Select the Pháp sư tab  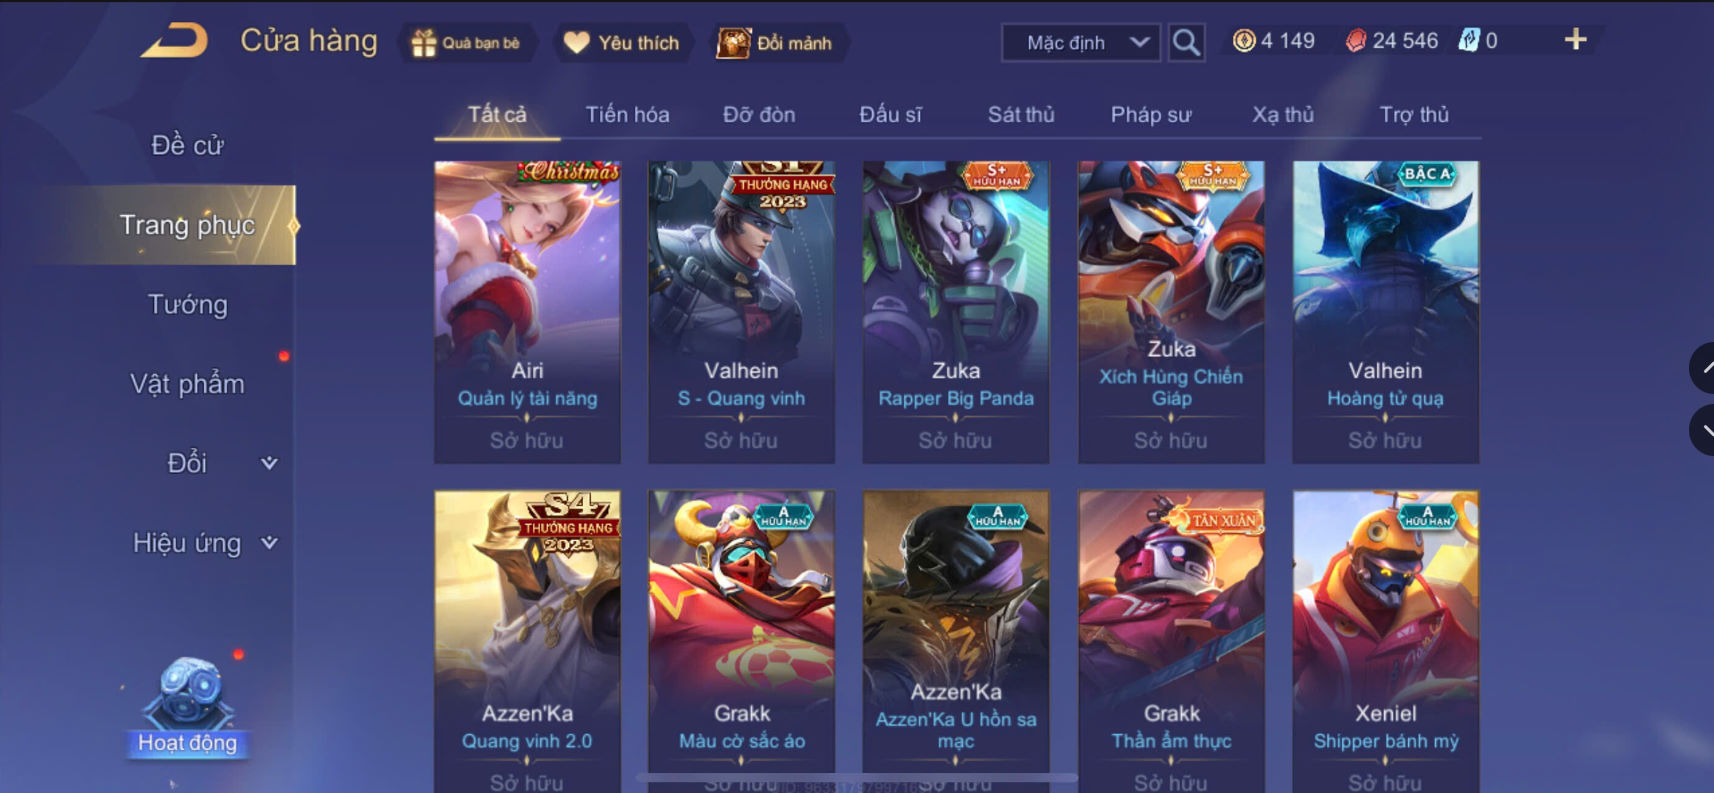click(x=1151, y=114)
